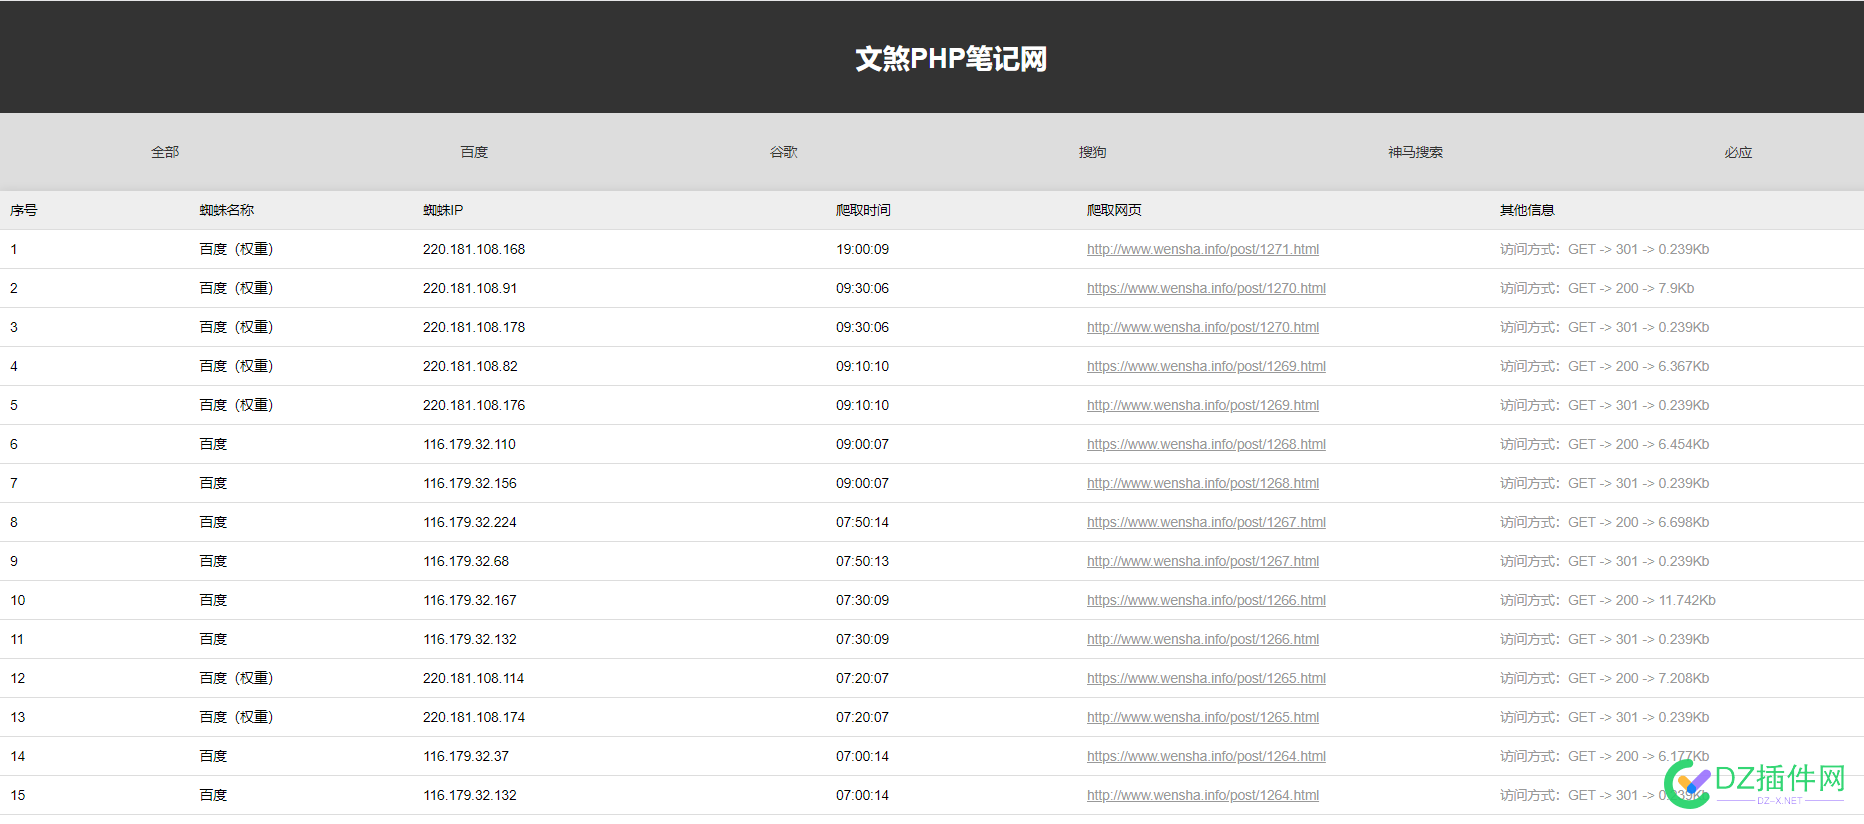
Task: Click info text GET -> 200 -> 6.698Kb
Action: click(x=1639, y=522)
